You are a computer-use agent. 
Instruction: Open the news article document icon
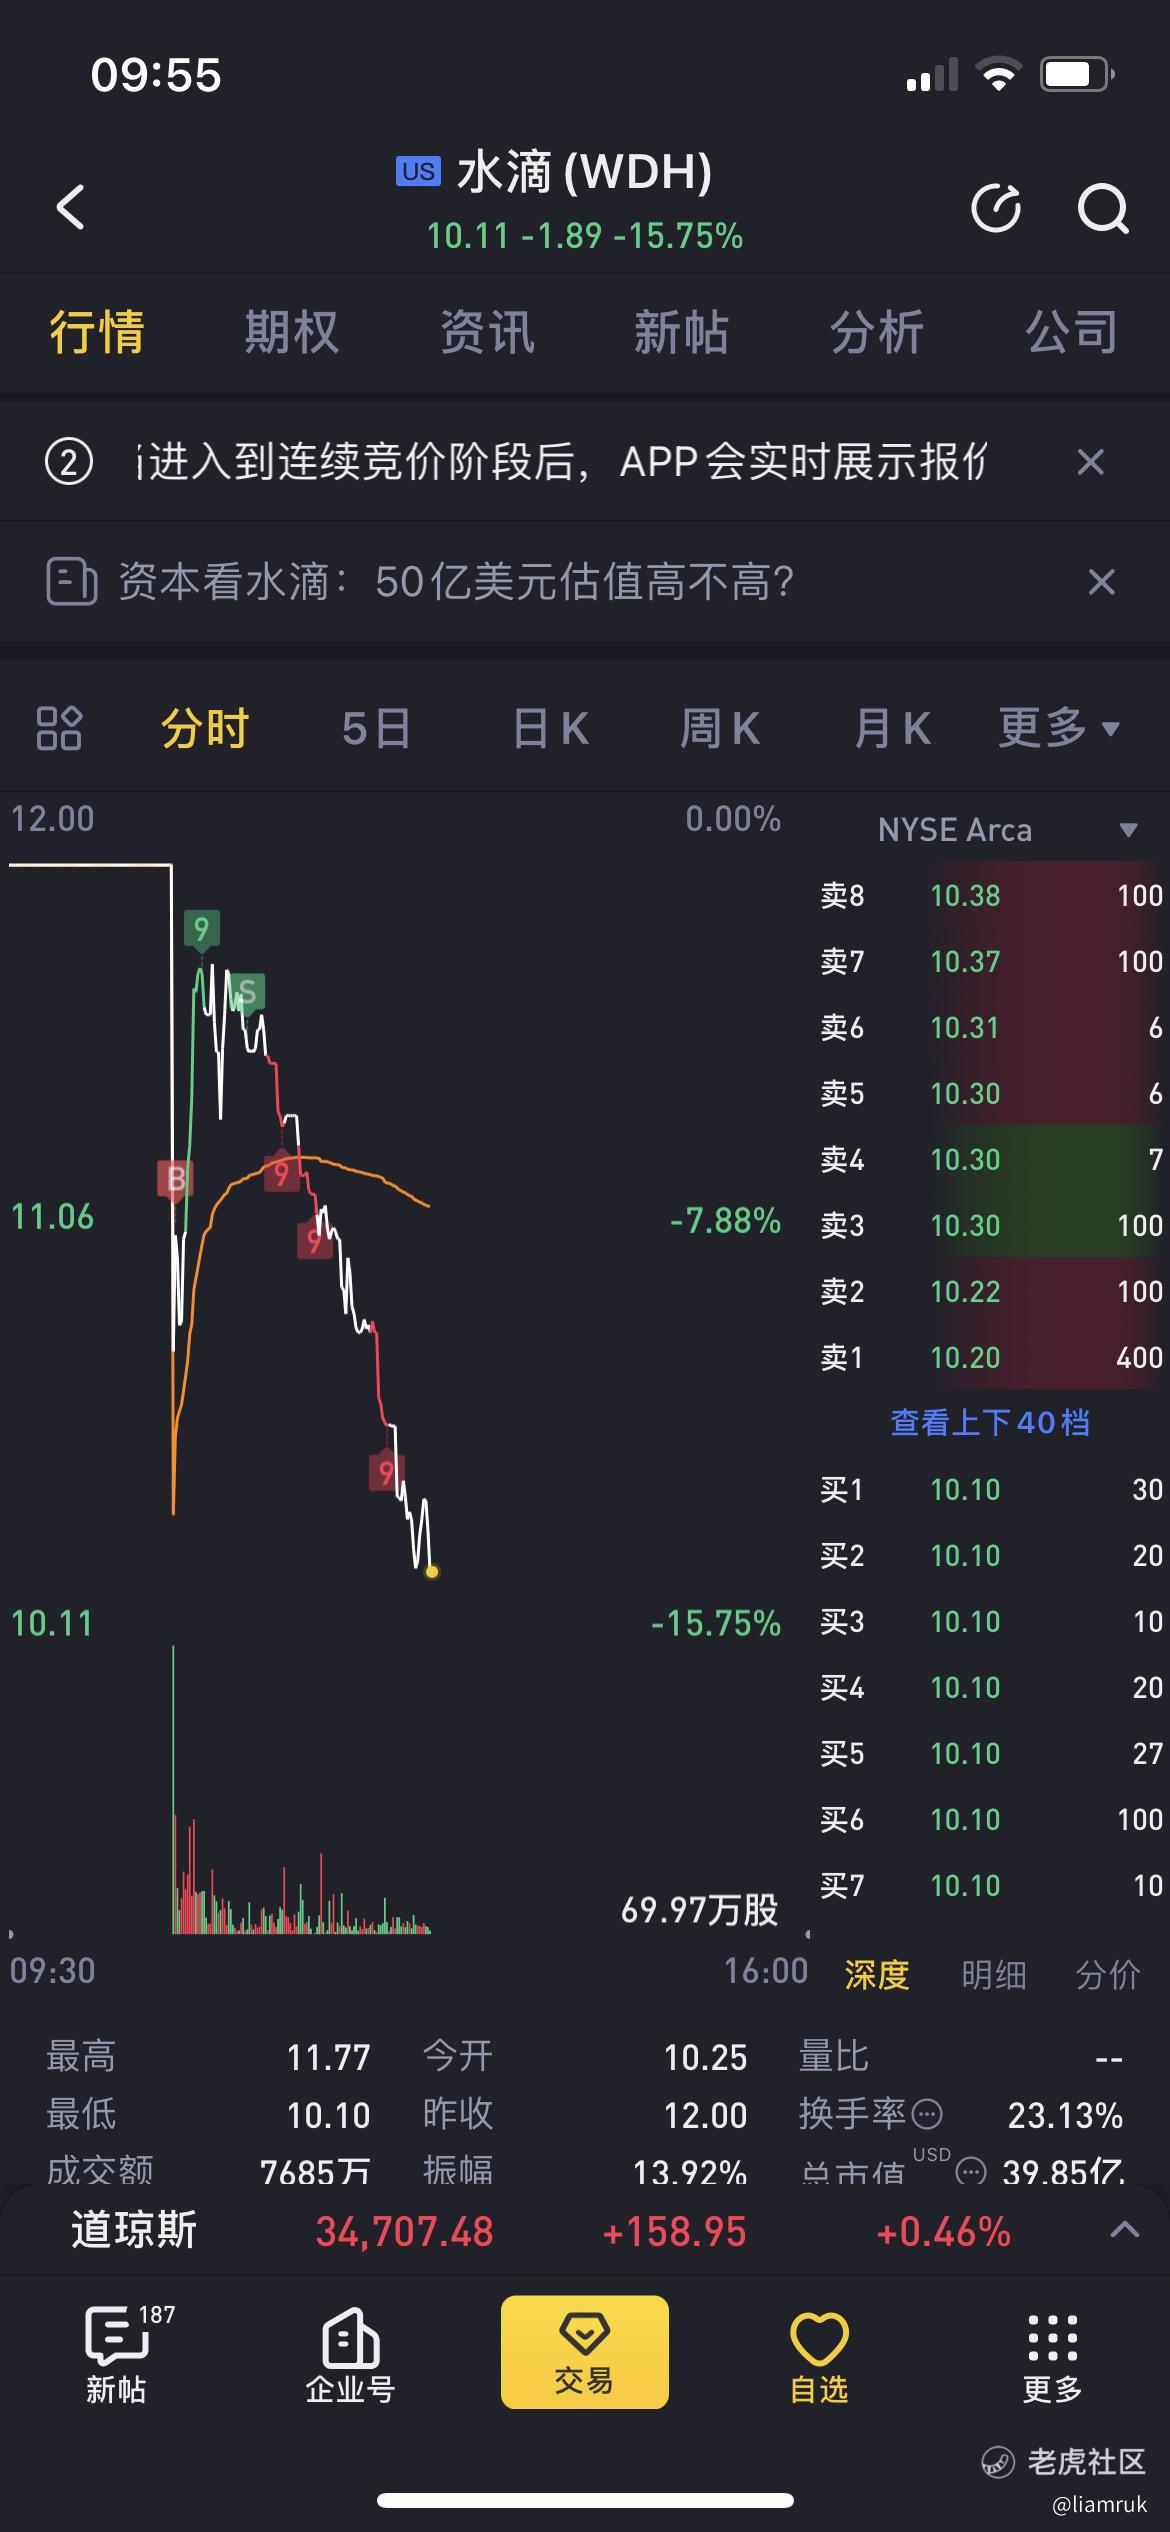coord(71,582)
